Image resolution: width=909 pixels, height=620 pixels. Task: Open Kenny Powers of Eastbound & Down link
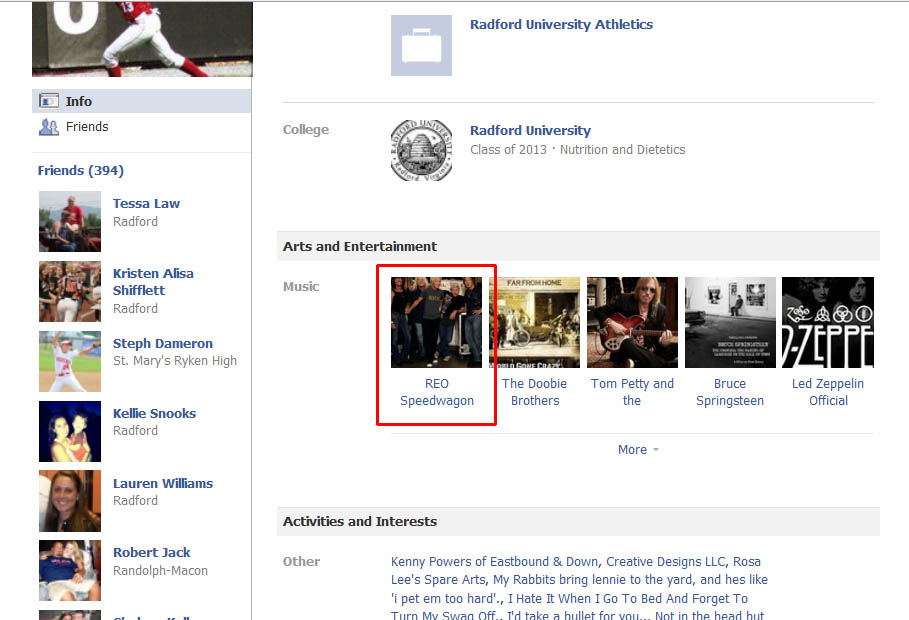(x=495, y=562)
